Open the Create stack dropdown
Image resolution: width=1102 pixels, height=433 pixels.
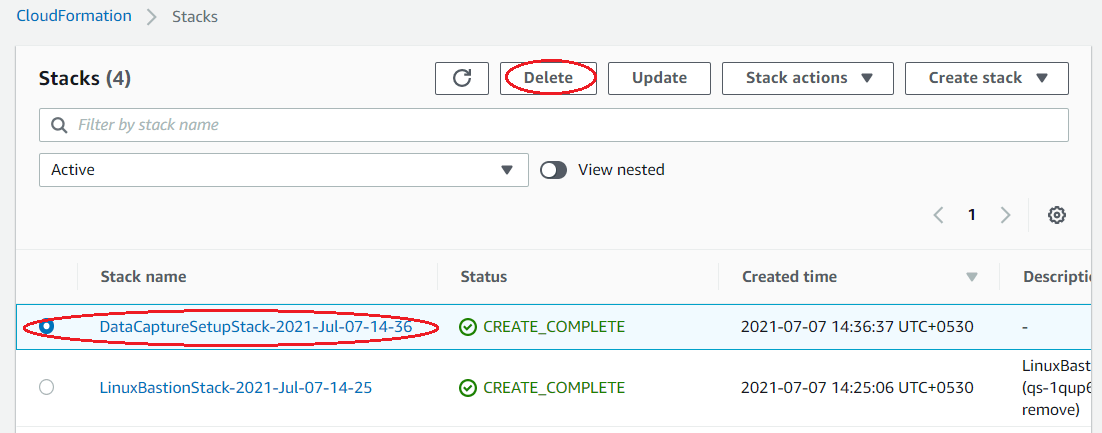point(986,78)
